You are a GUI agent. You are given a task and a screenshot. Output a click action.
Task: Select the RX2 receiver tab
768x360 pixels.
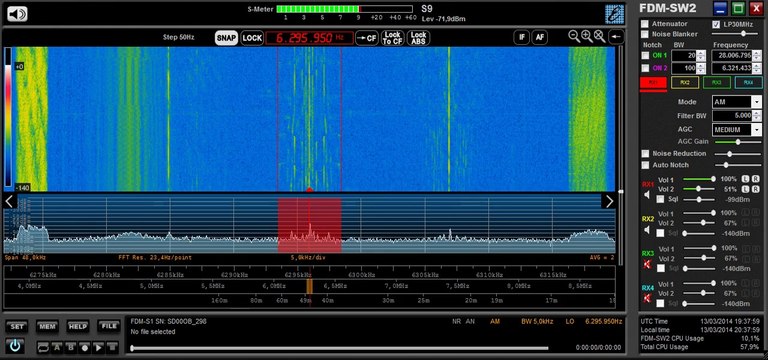tap(685, 83)
